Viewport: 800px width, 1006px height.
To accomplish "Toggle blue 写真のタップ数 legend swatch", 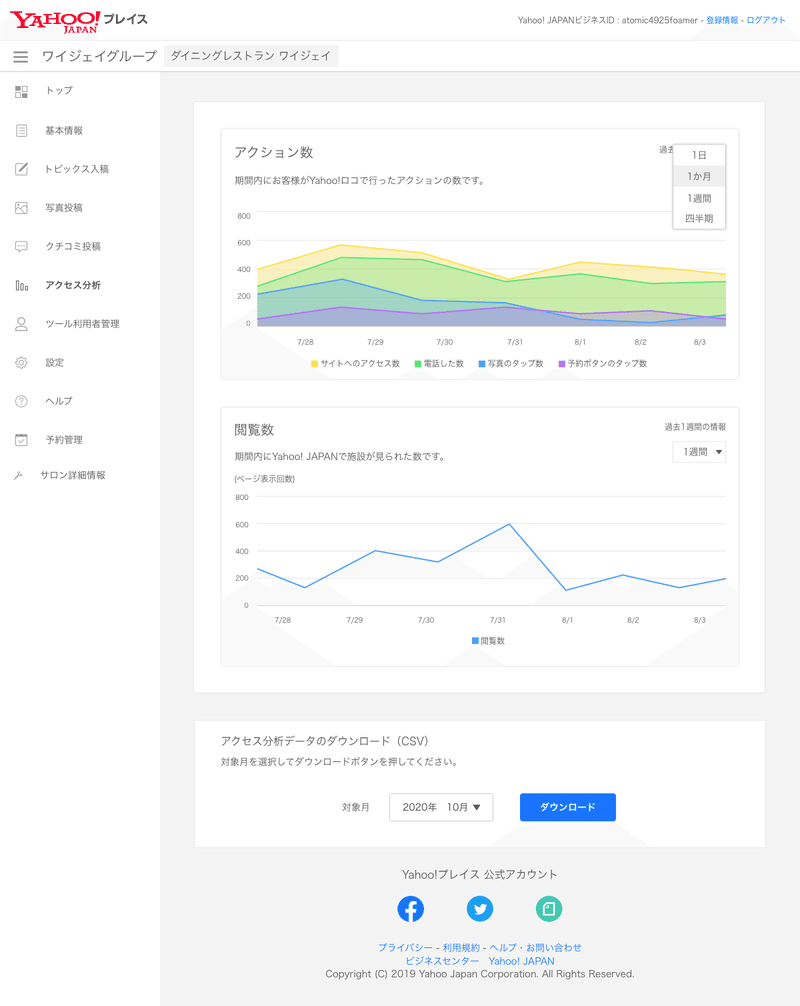I will click(x=482, y=364).
